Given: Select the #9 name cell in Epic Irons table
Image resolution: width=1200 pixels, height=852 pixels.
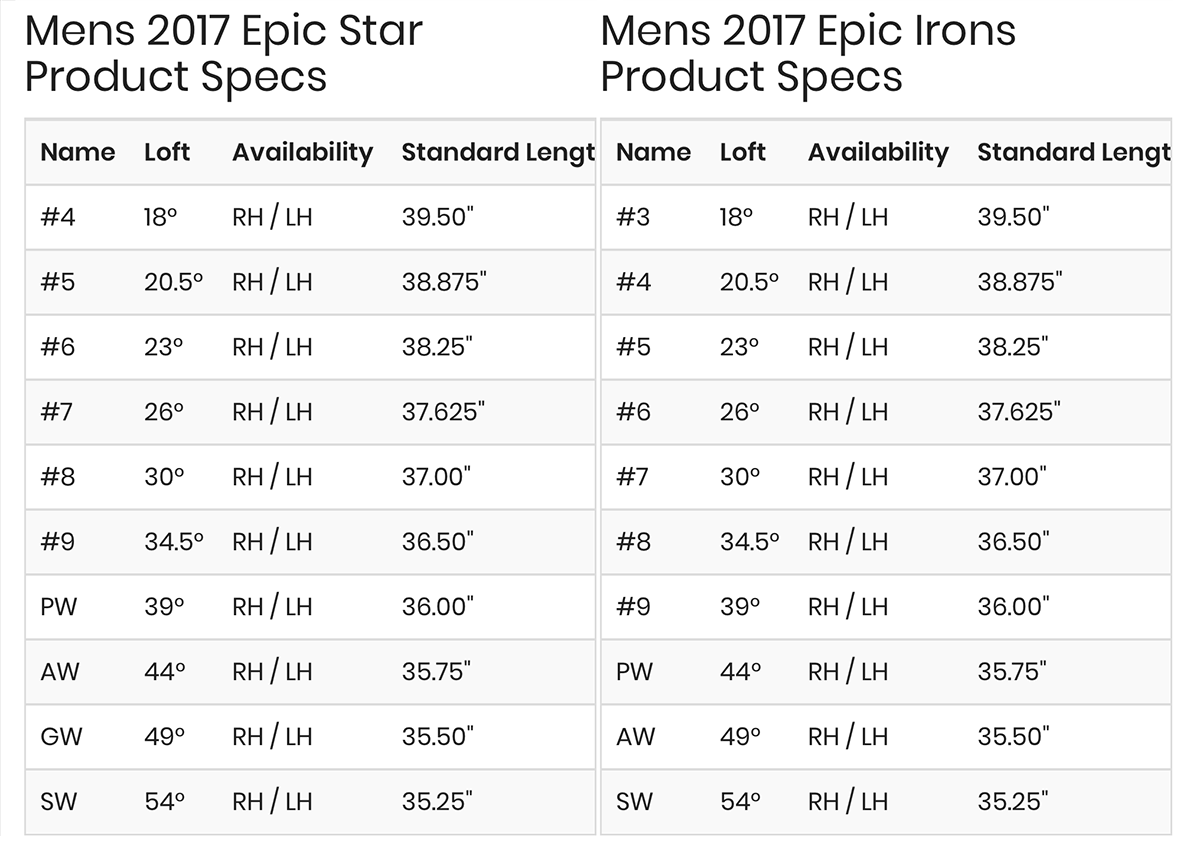Looking at the screenshot, I should [633, 607].
